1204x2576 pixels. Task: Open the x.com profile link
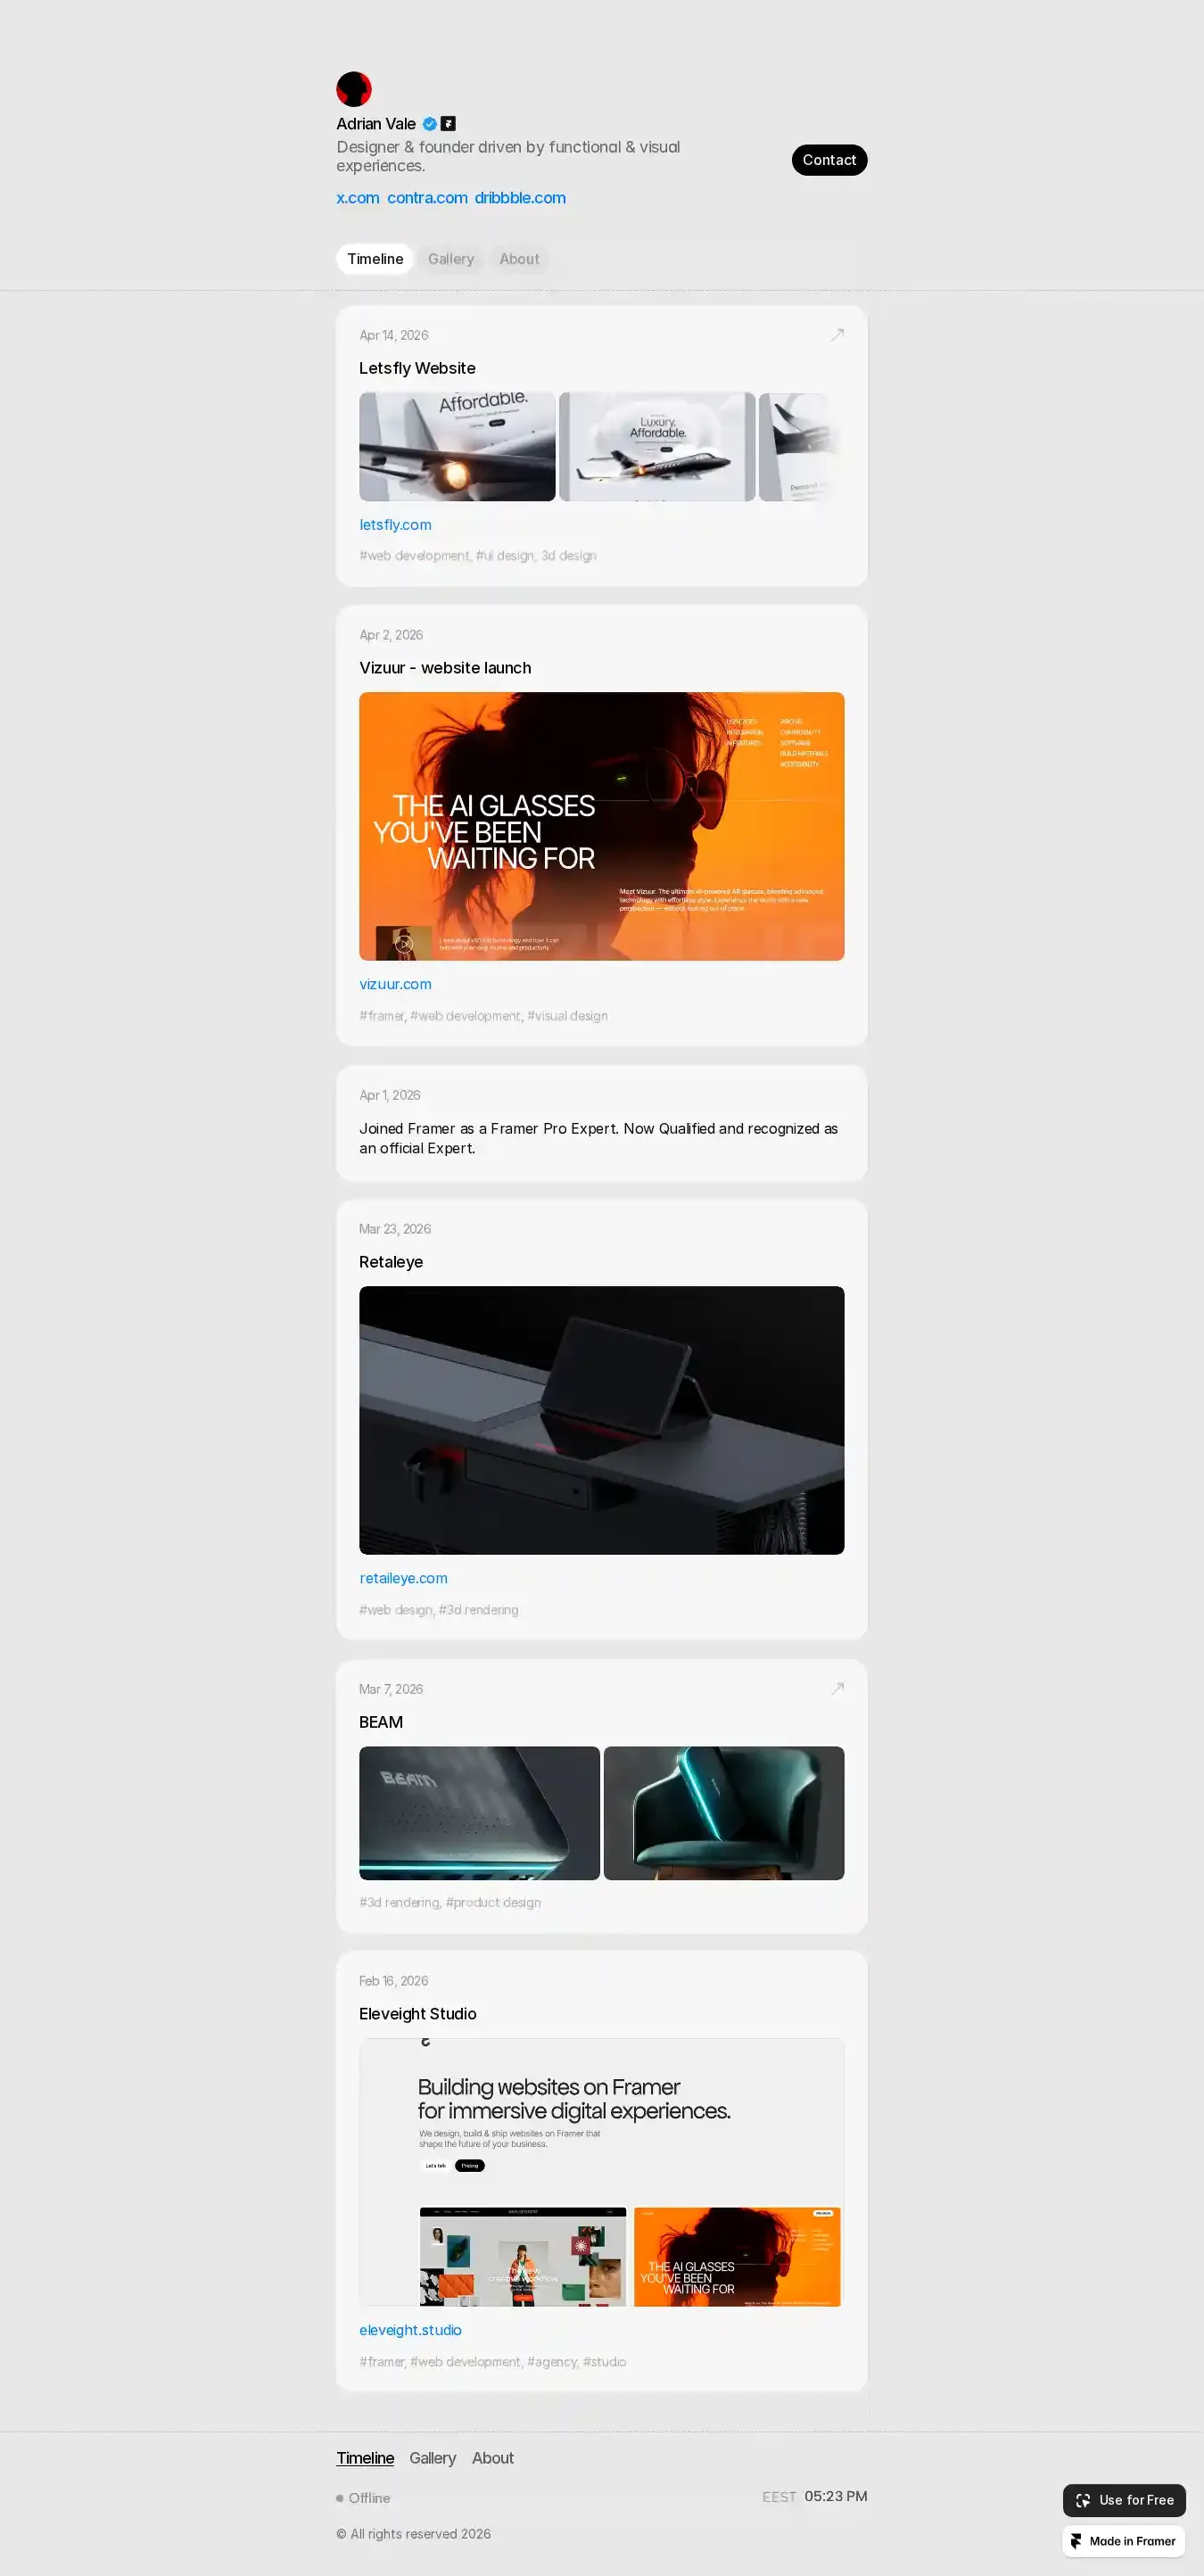358,198
